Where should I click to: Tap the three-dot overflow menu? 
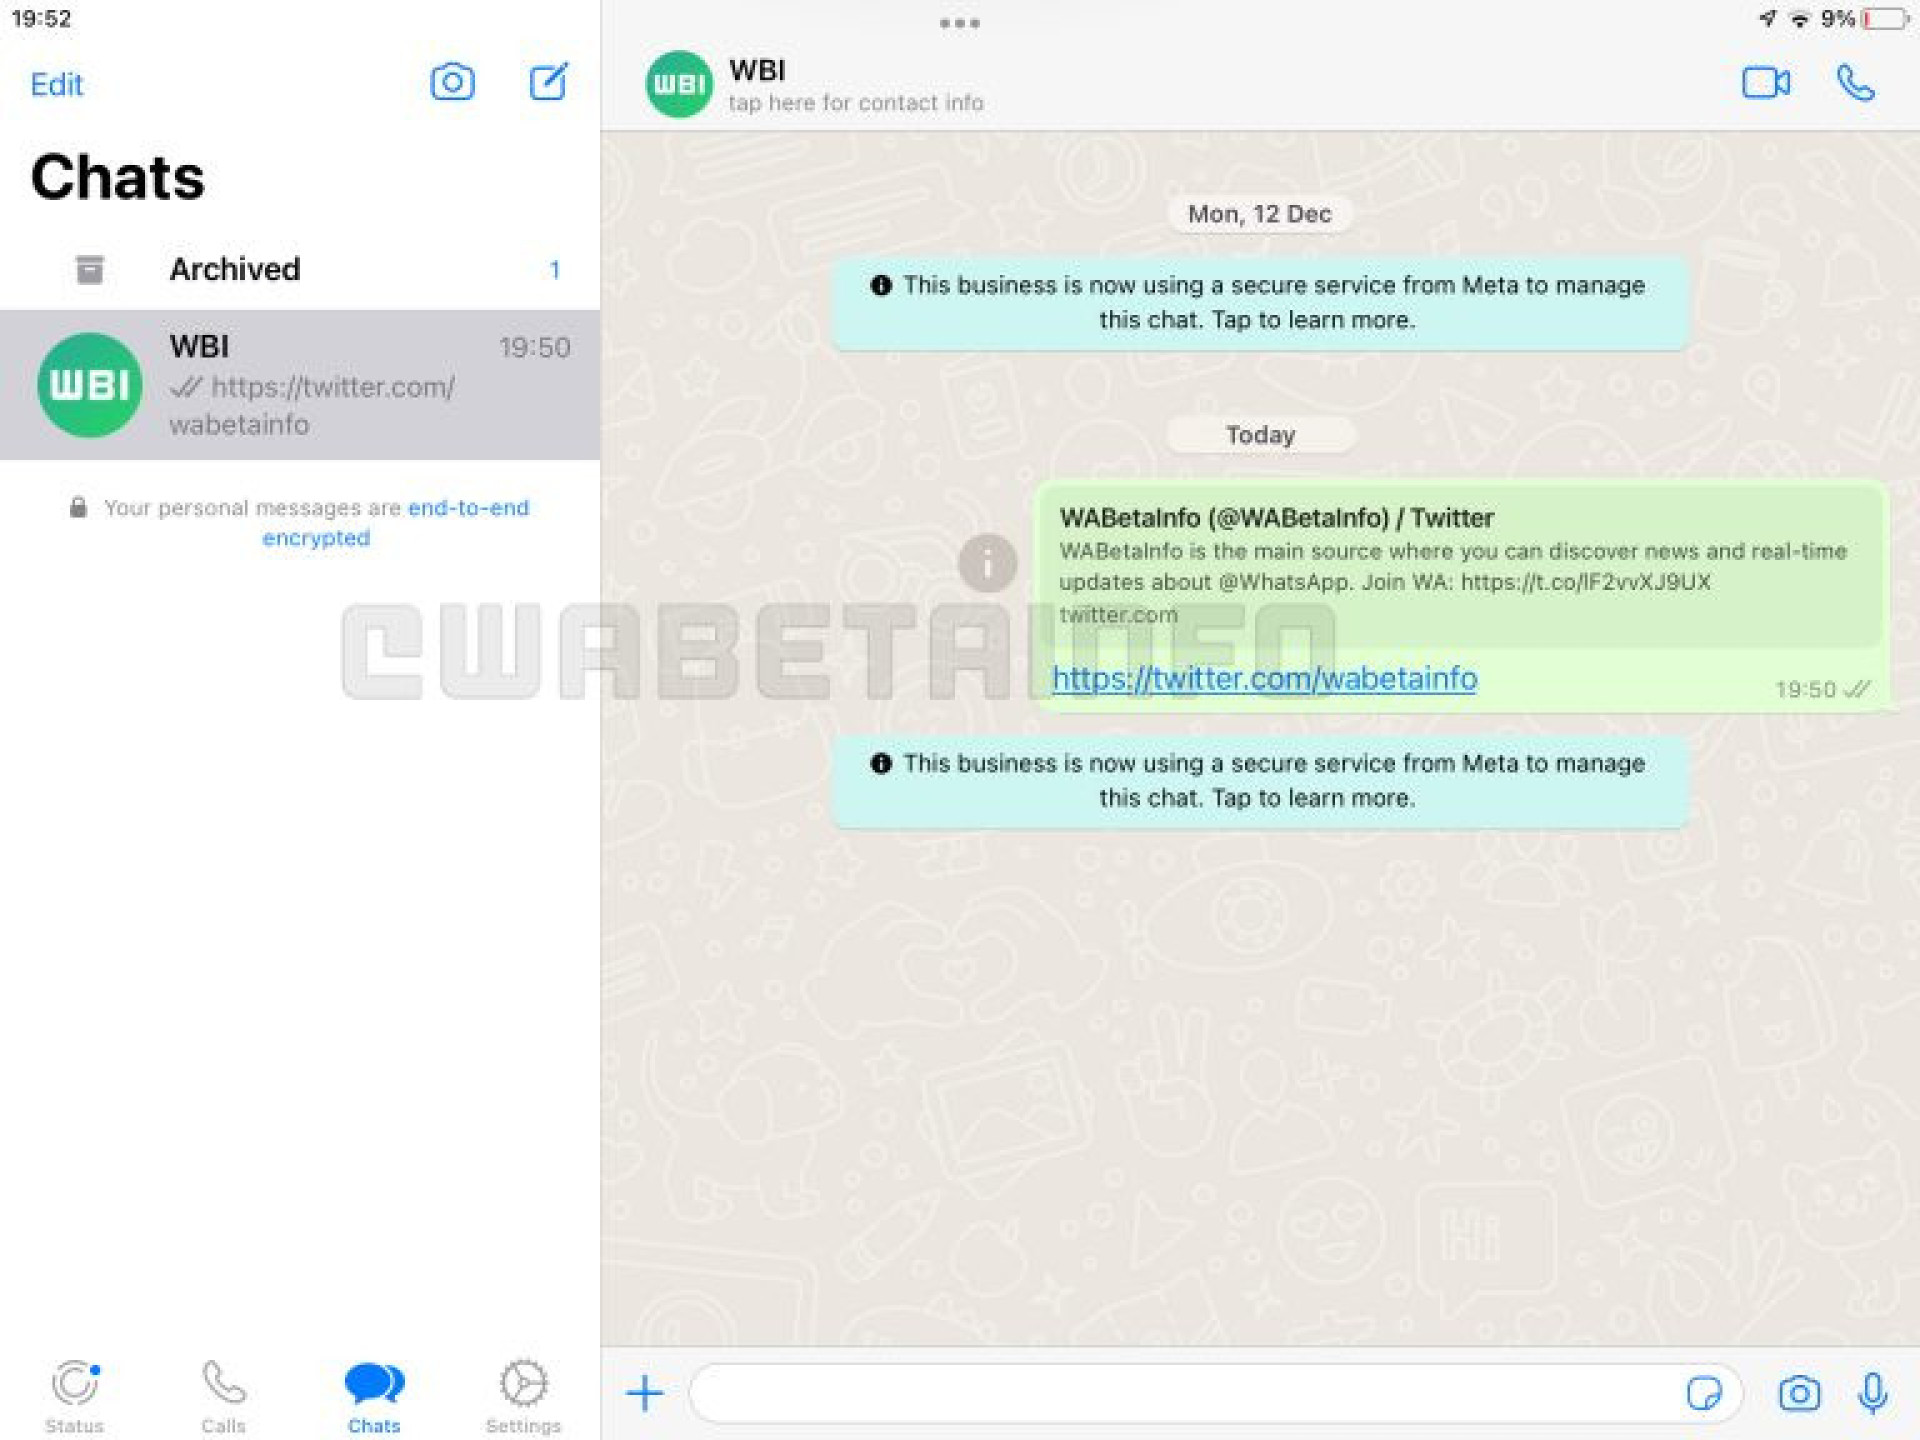pos(962,21)
